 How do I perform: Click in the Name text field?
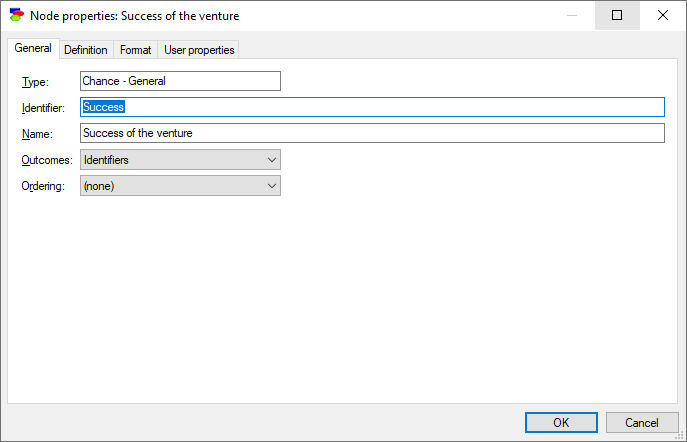click(x=372, y=133)
